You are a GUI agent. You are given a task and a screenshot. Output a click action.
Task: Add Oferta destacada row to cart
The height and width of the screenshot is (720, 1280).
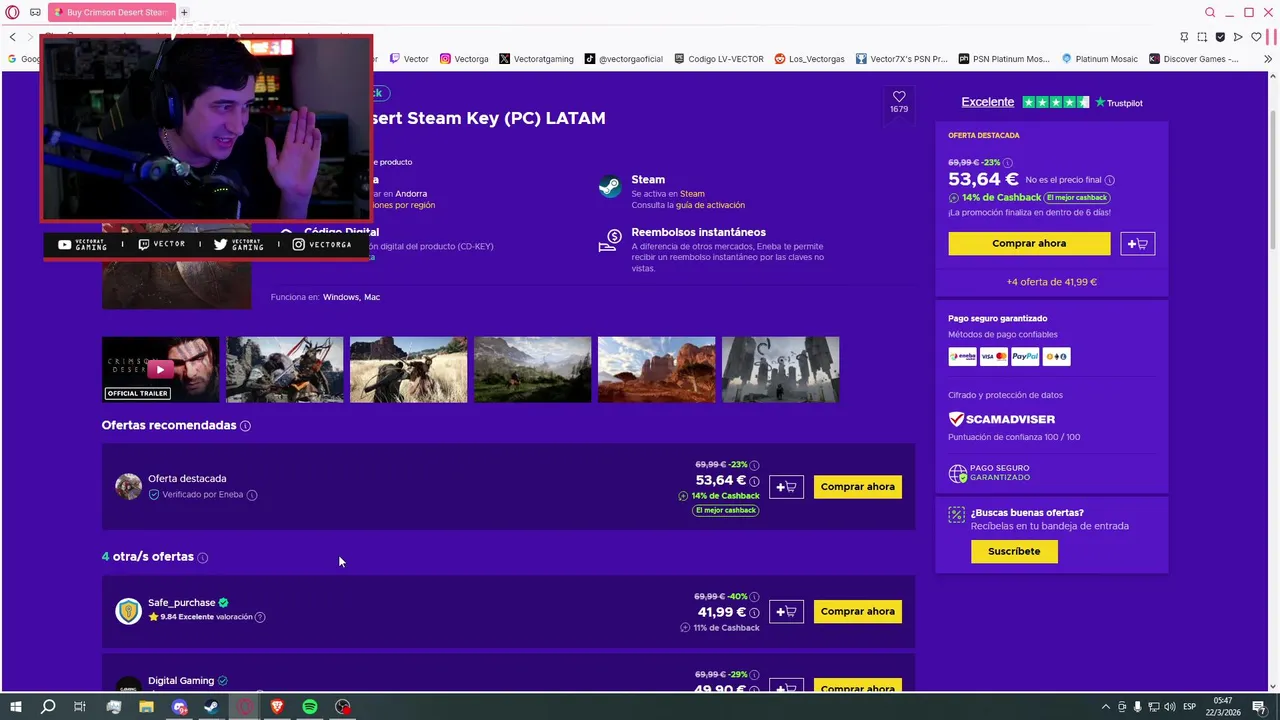pos(786,487)
